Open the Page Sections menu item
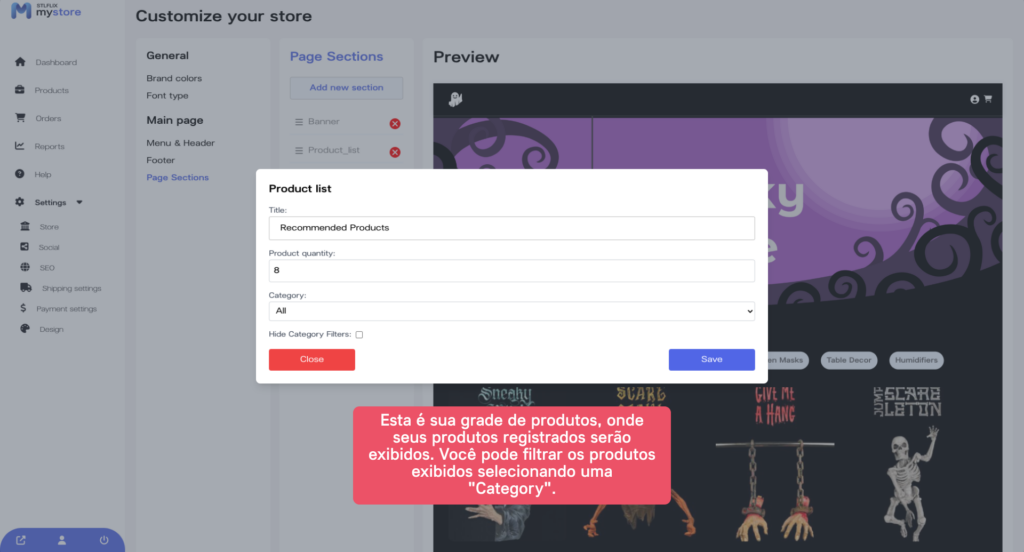The image size is (1024, 552). tap(178, 178)
